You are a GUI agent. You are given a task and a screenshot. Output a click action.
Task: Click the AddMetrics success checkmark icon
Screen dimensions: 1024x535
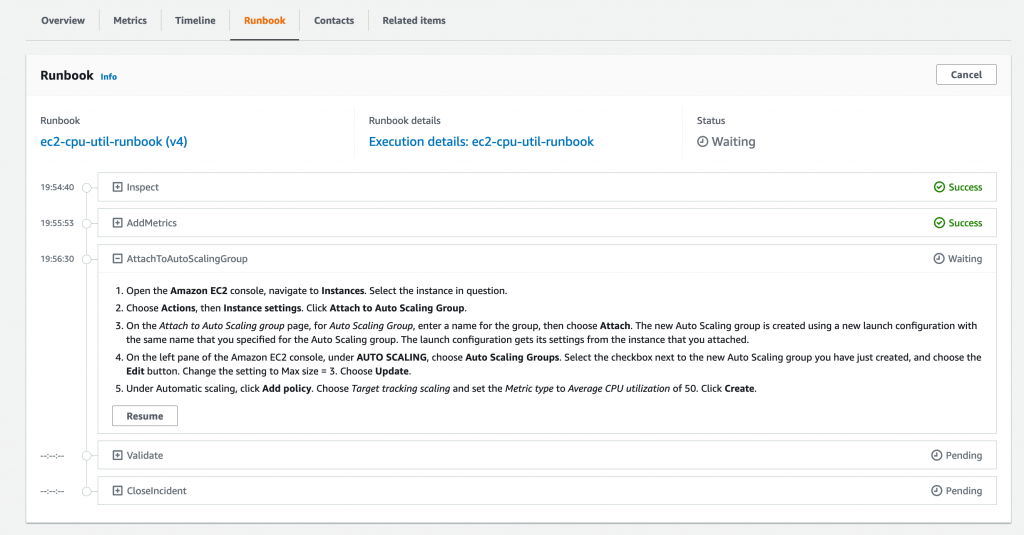click(x=939, y=223)
